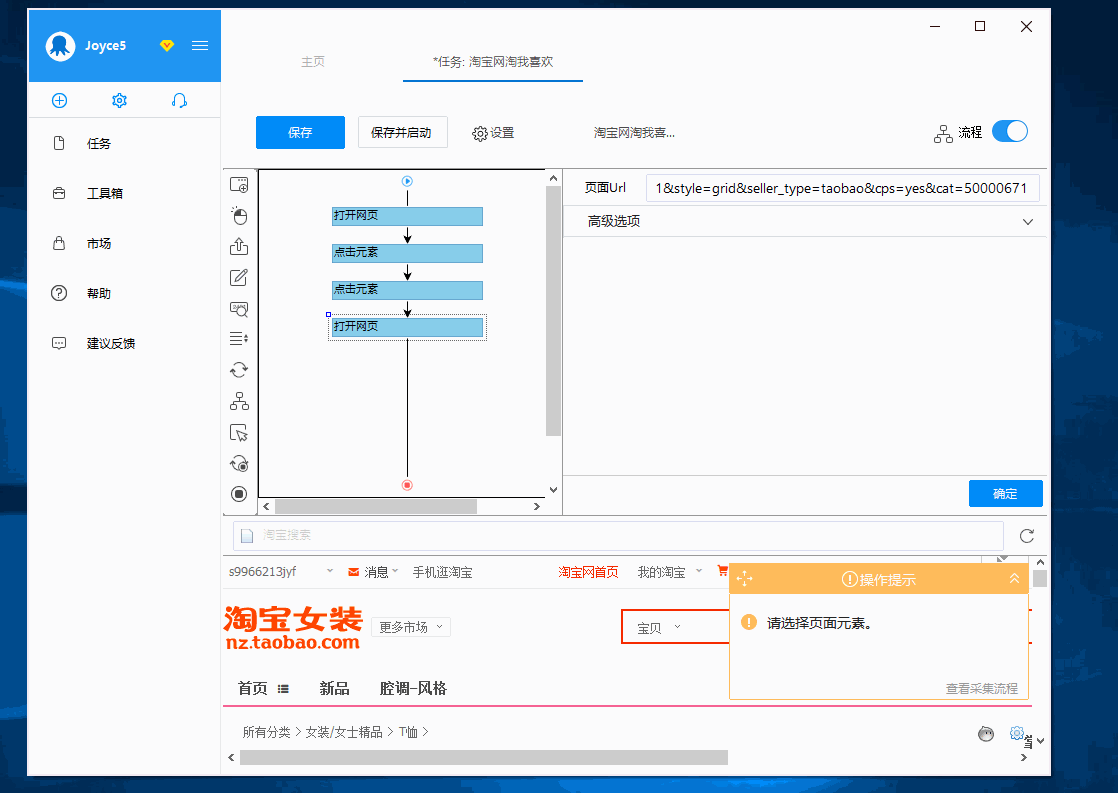Open 任务 in the sidebar
This screenshot has height=793, width=1118.
tap(98, 143)
